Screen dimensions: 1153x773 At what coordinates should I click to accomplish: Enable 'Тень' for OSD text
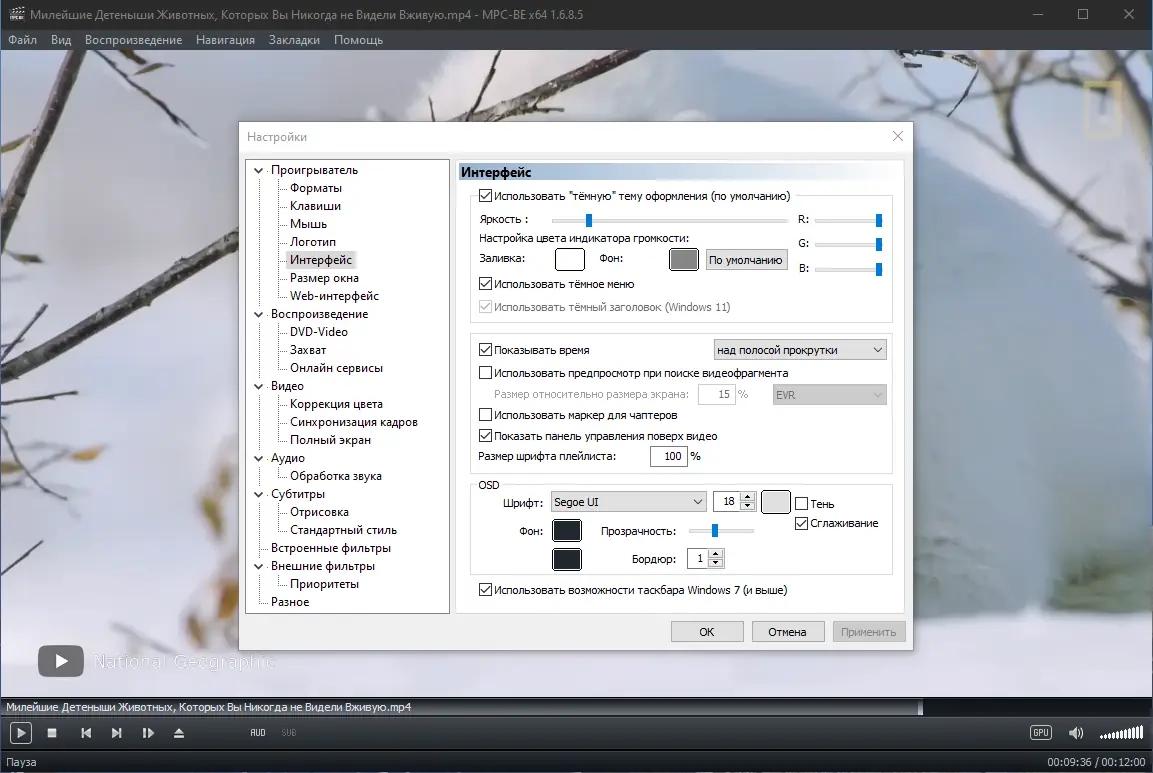click(x=804, y=503)
